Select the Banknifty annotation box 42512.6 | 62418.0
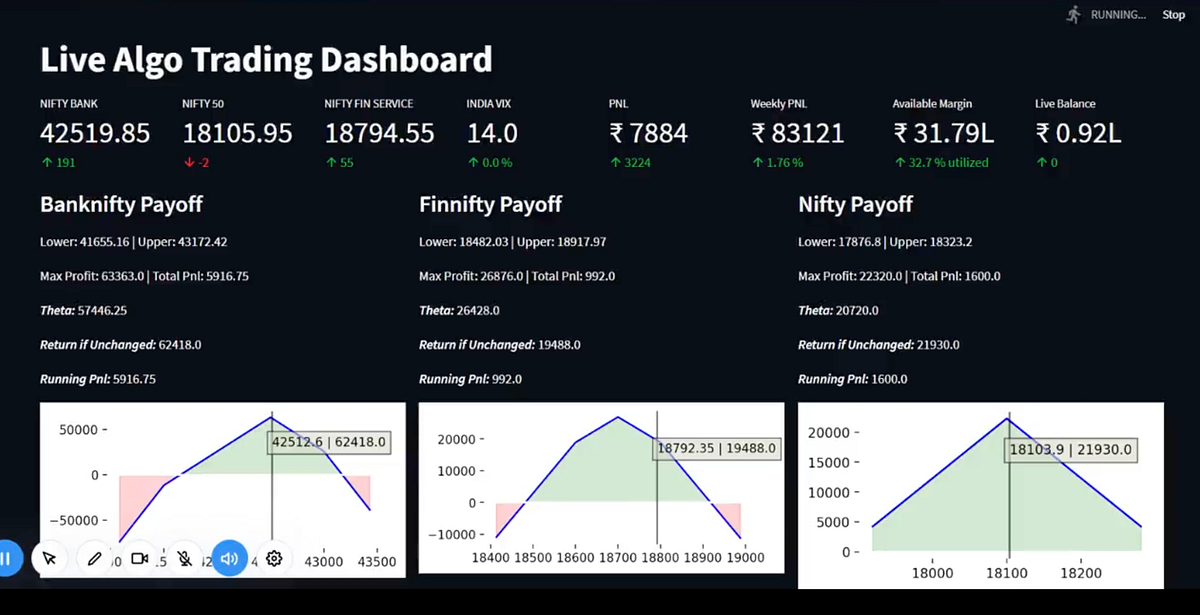 [x=329, y=441]
